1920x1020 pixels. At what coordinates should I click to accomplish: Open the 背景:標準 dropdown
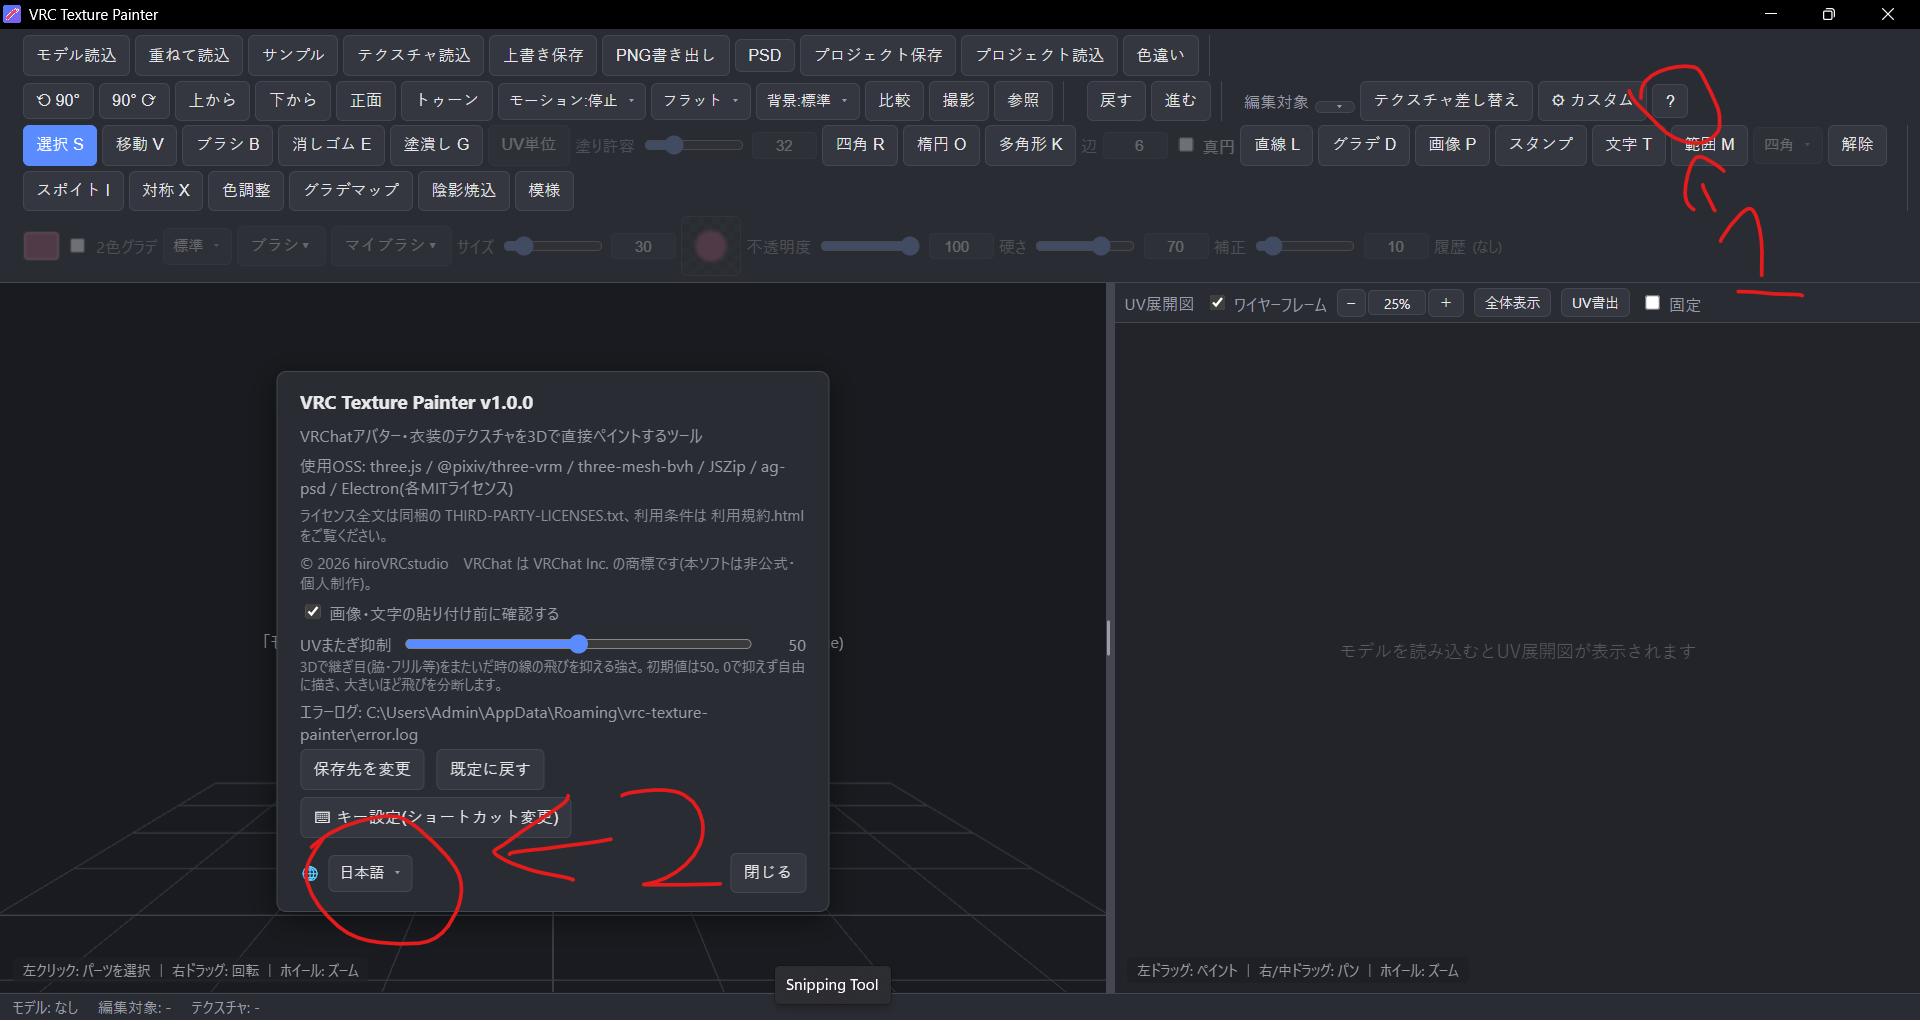807,101
